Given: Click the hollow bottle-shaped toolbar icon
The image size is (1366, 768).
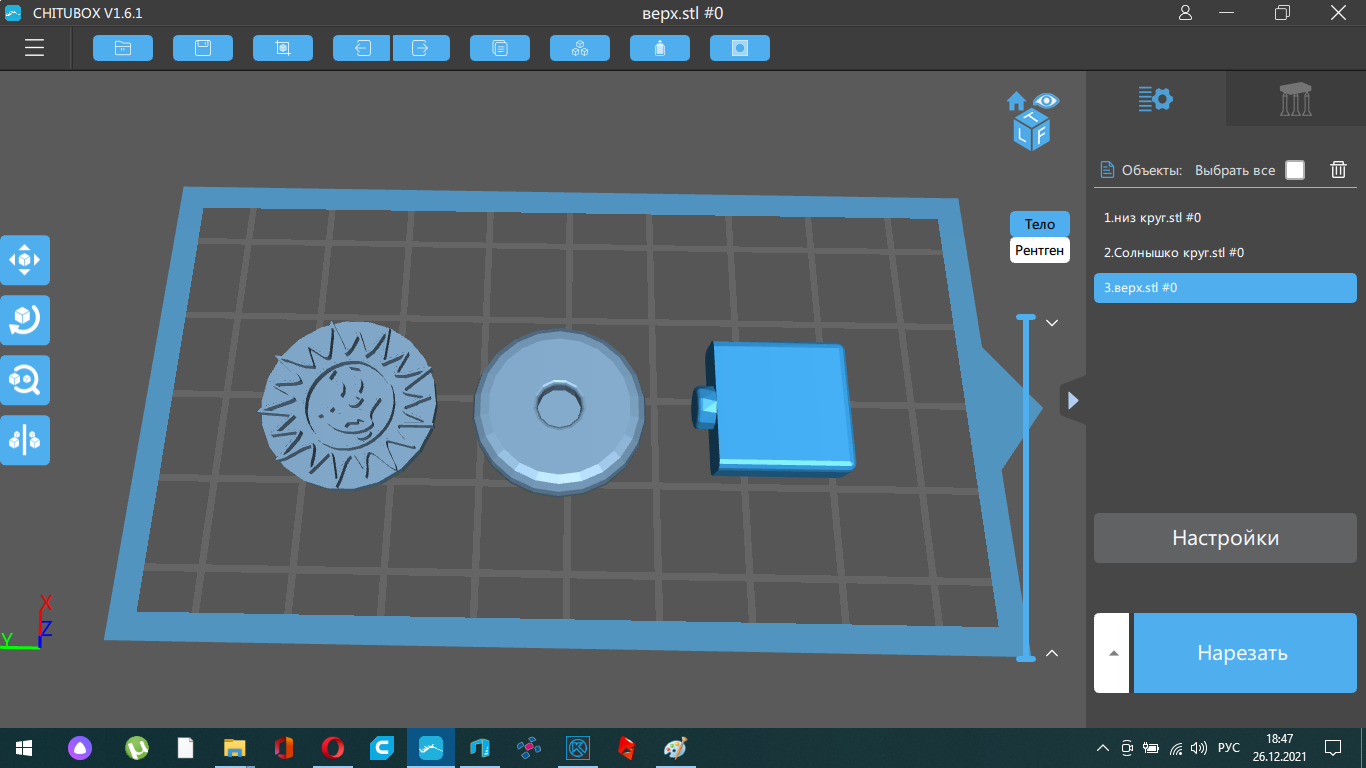Looking at the screenshot, I should 660,48.
